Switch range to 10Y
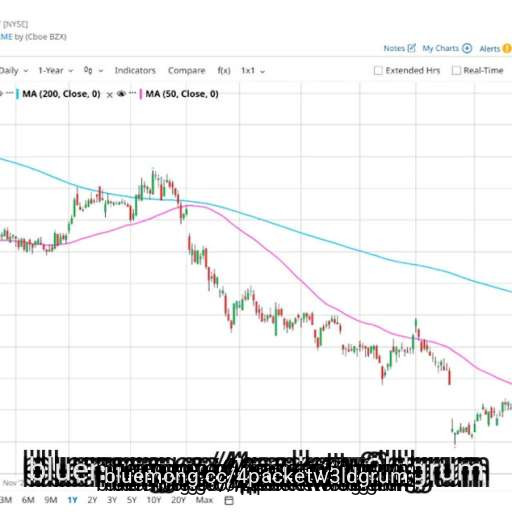The height and width of the screenshot is (512, 512). pyautogui.click(x=154, y=500)
